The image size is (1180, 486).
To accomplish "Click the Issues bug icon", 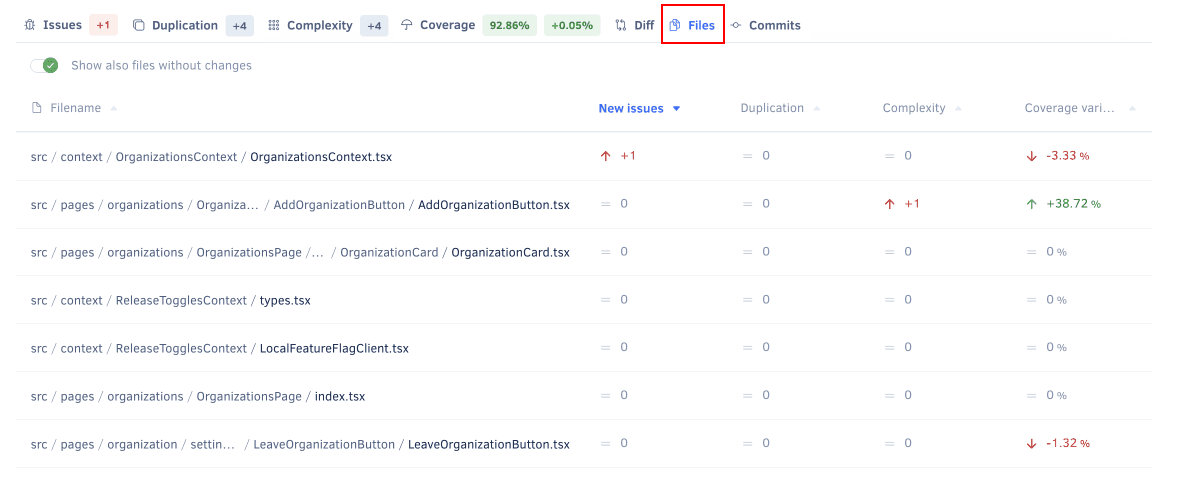I will (x=30, y=25).
